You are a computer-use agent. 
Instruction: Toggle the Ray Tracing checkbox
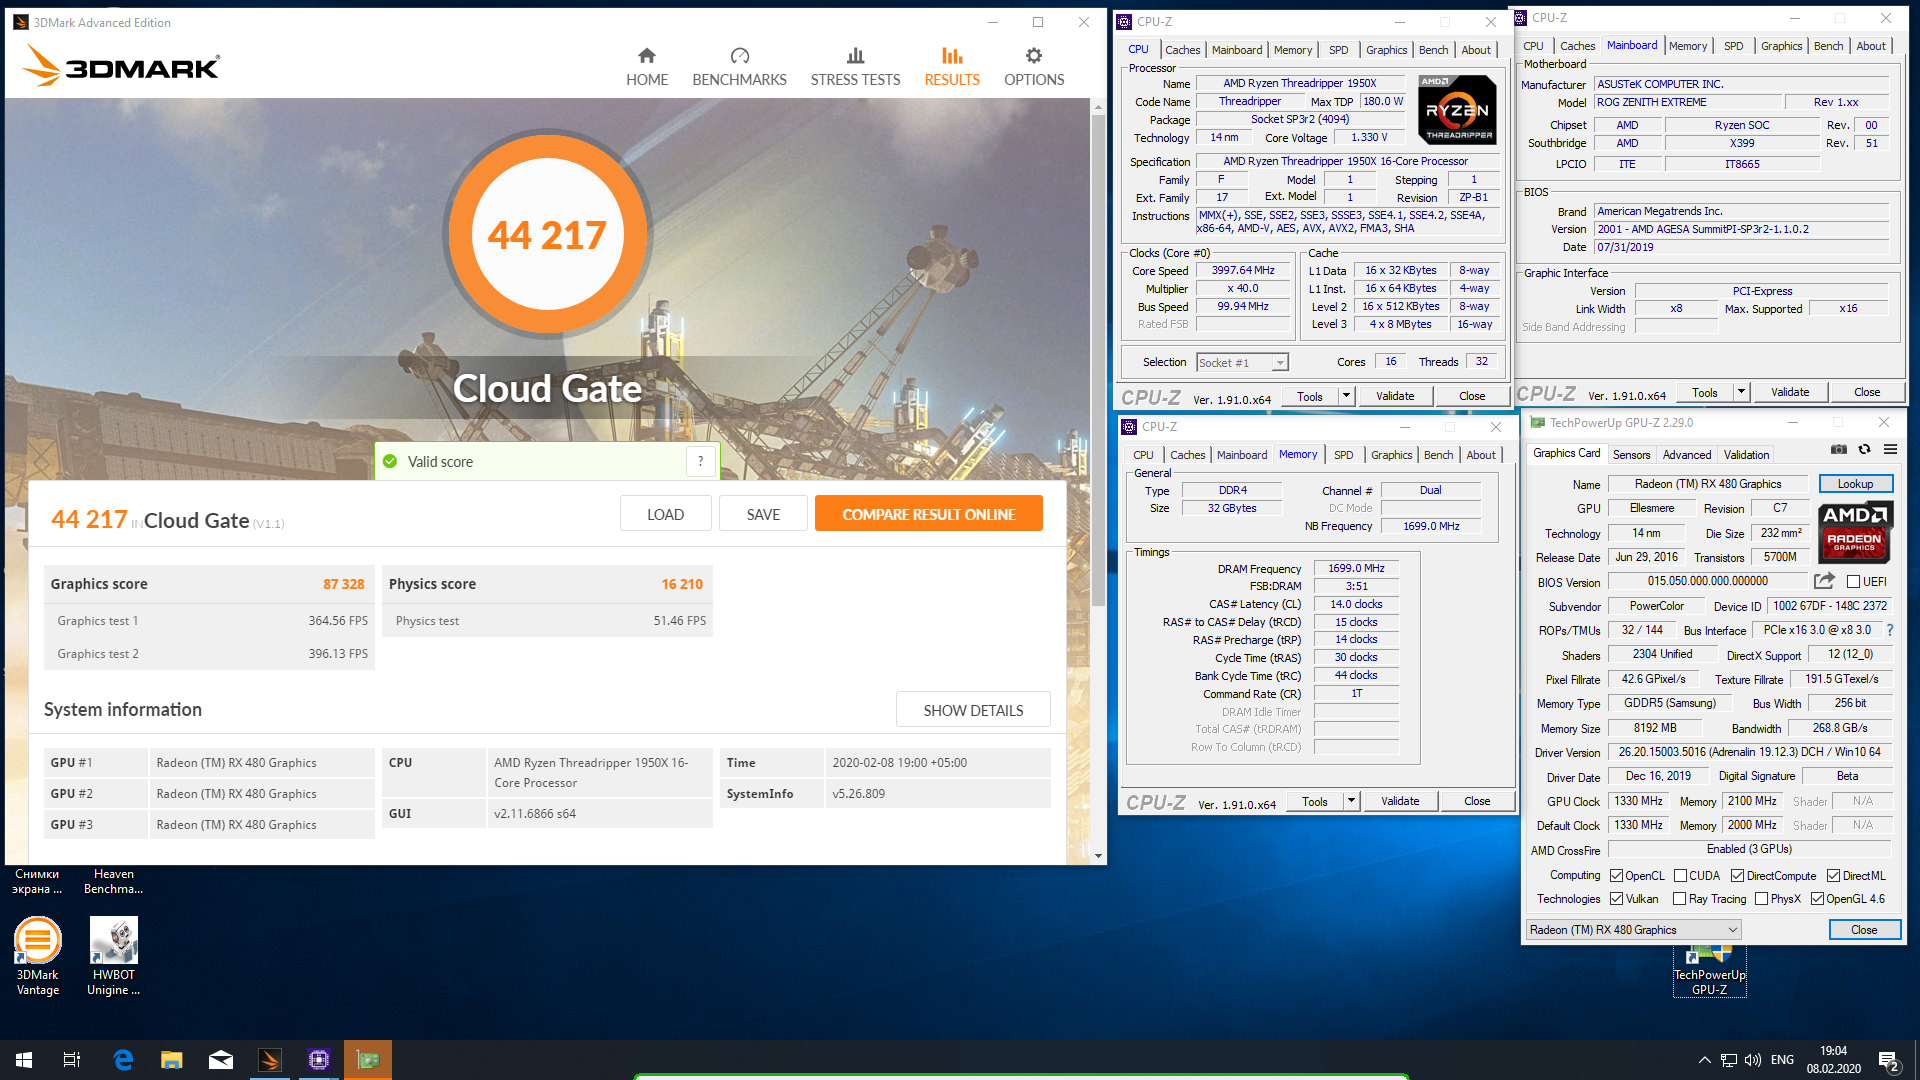[x=1680, y=899]
